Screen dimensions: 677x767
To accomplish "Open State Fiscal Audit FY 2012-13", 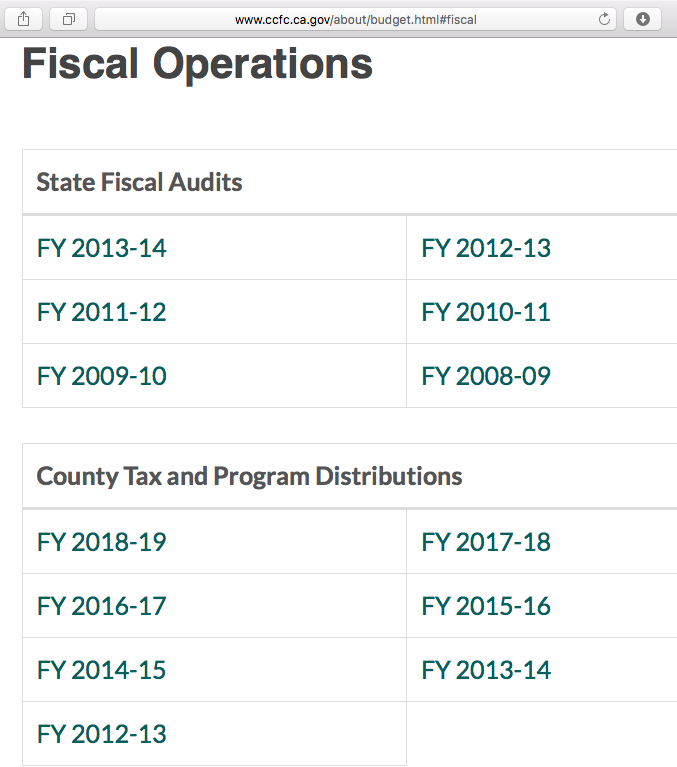I will tap(486, 248).
